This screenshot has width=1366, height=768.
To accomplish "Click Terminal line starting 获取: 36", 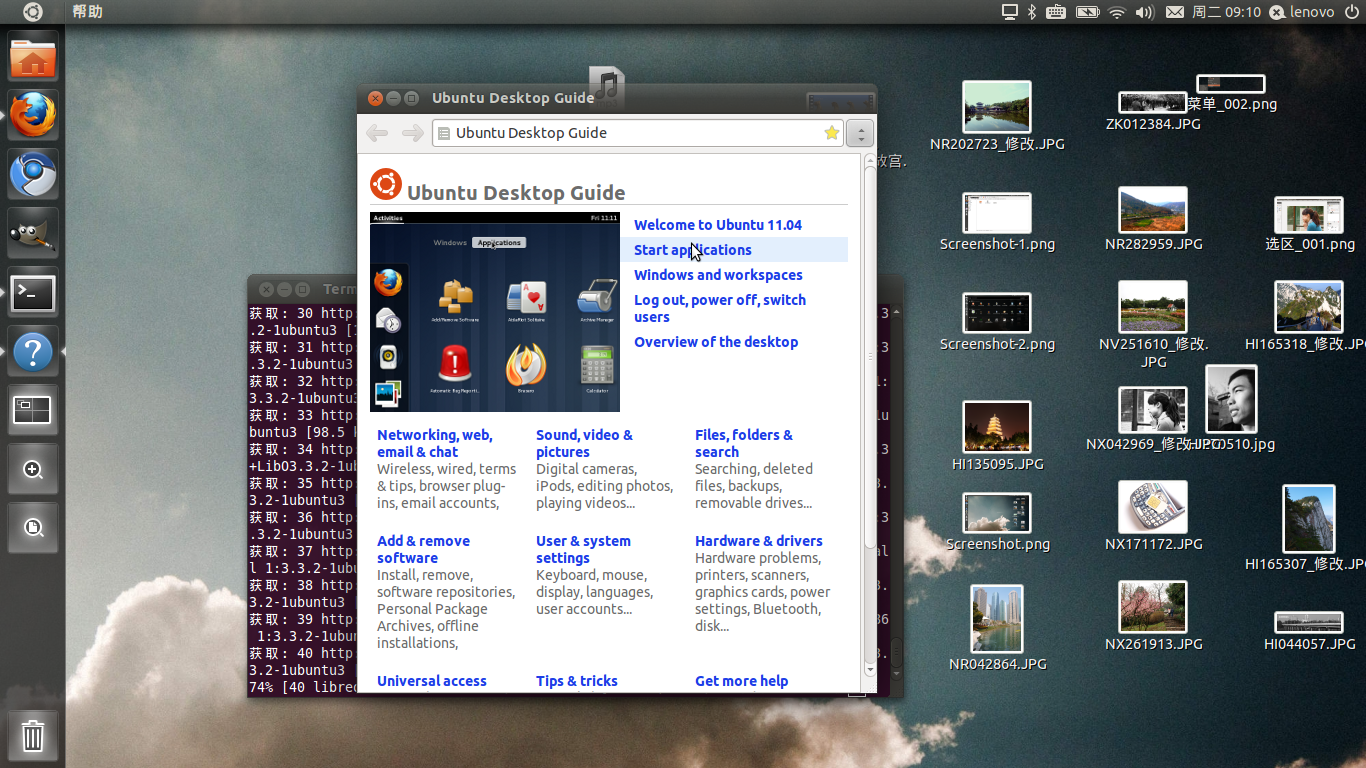I will point(302,517).
